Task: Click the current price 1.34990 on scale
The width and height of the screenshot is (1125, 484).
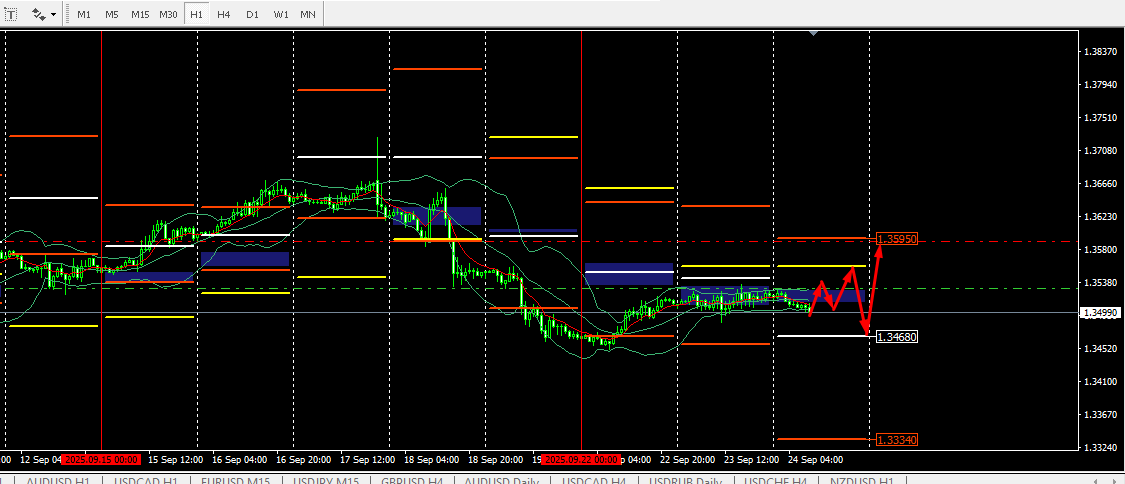Action: point(1102,313)
